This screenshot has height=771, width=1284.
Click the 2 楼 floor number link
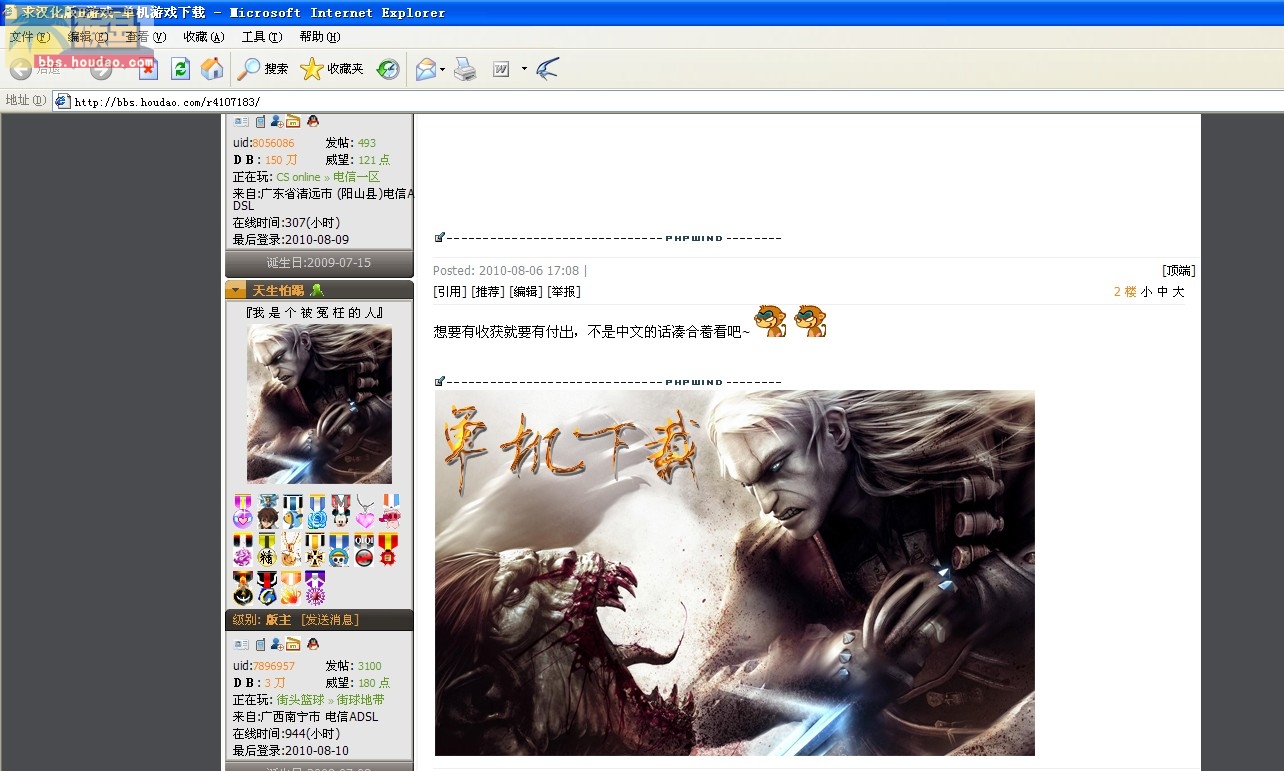click(1125, 292)
